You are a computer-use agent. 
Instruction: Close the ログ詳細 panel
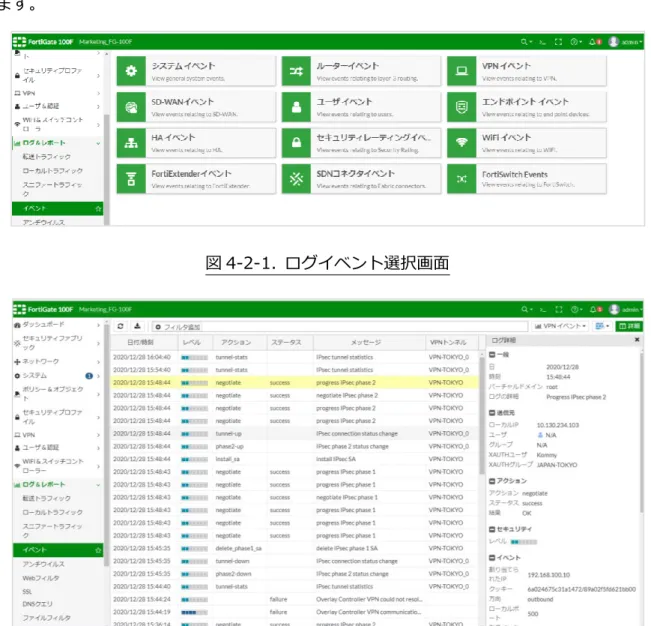point(637,340)
